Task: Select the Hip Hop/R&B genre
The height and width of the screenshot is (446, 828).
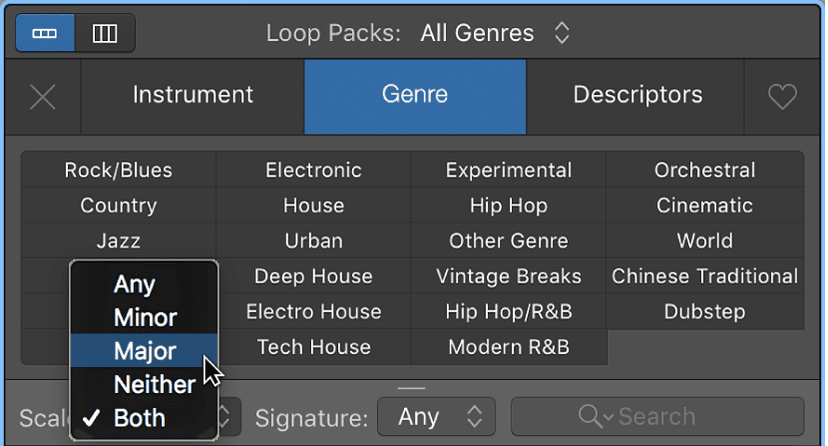Action: click(x=509, y=311)
